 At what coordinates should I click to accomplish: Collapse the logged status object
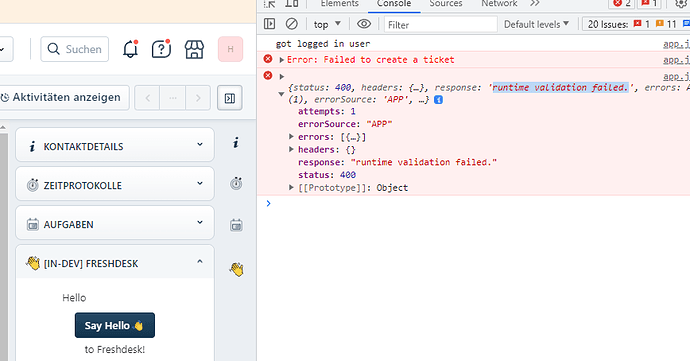(281, 94)
